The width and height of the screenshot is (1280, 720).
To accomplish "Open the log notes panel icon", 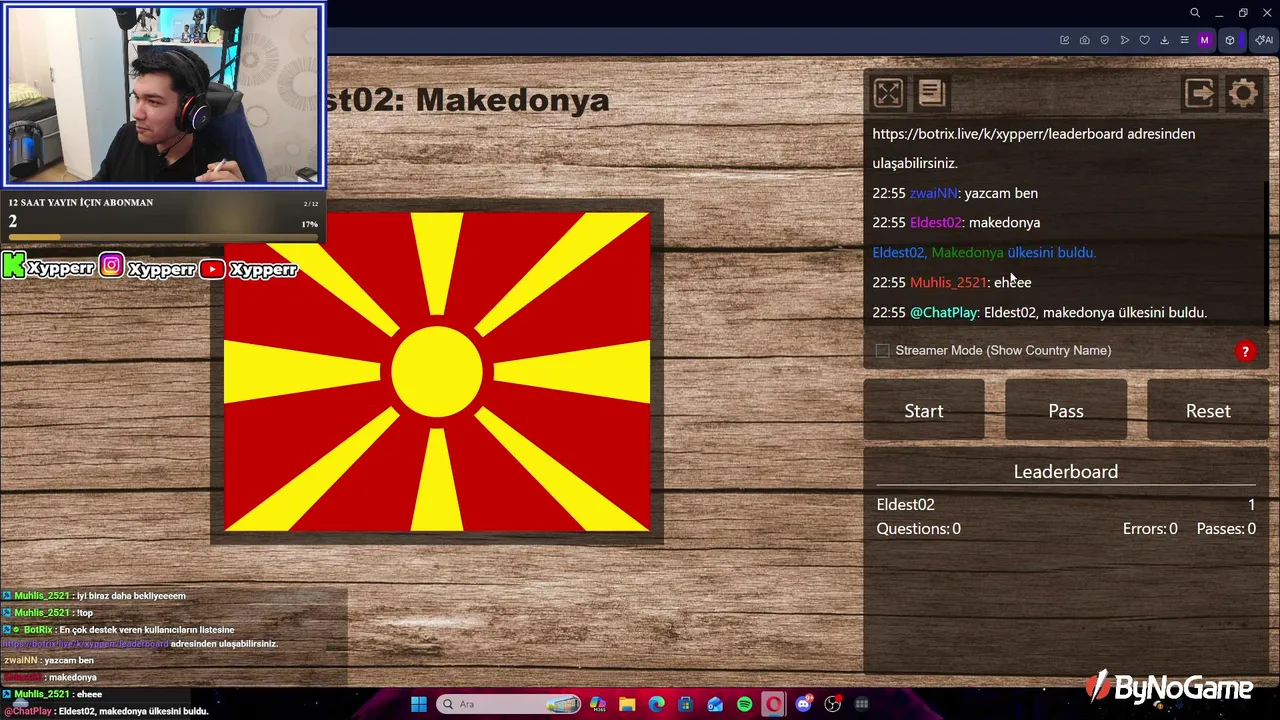I will click(x=932, y=93).
